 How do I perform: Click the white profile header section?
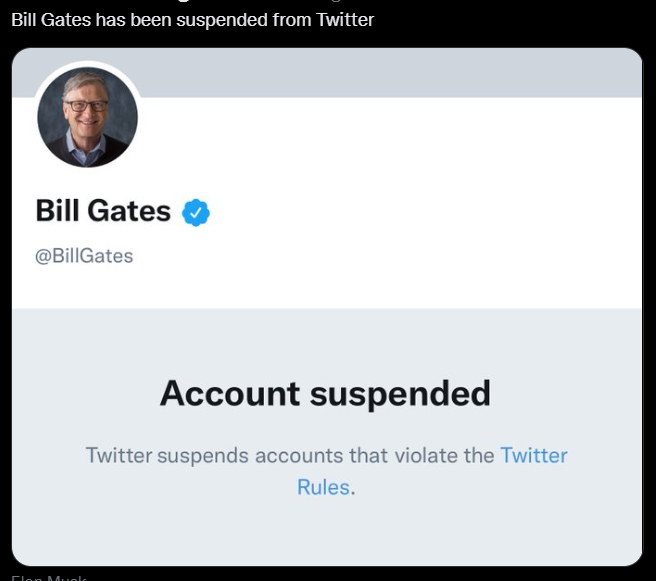coord(327,203)
